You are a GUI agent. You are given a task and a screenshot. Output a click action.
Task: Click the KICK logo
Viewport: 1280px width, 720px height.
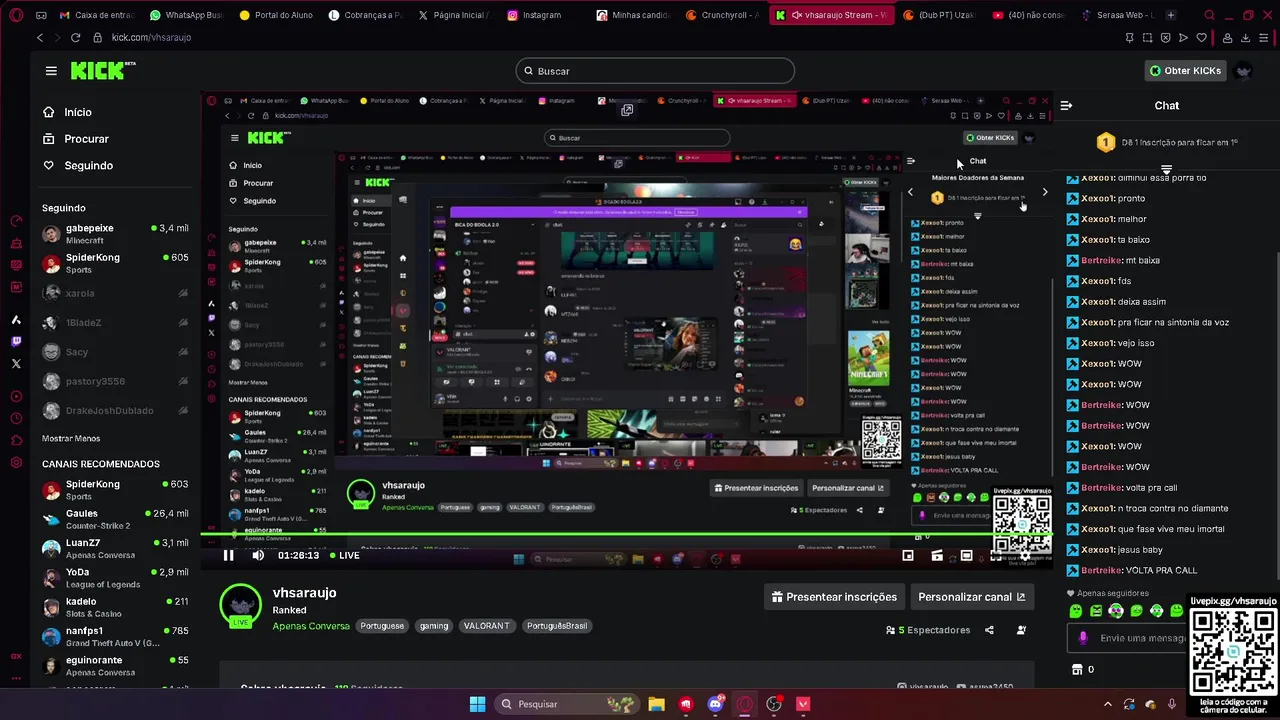[x=103, y=71]
